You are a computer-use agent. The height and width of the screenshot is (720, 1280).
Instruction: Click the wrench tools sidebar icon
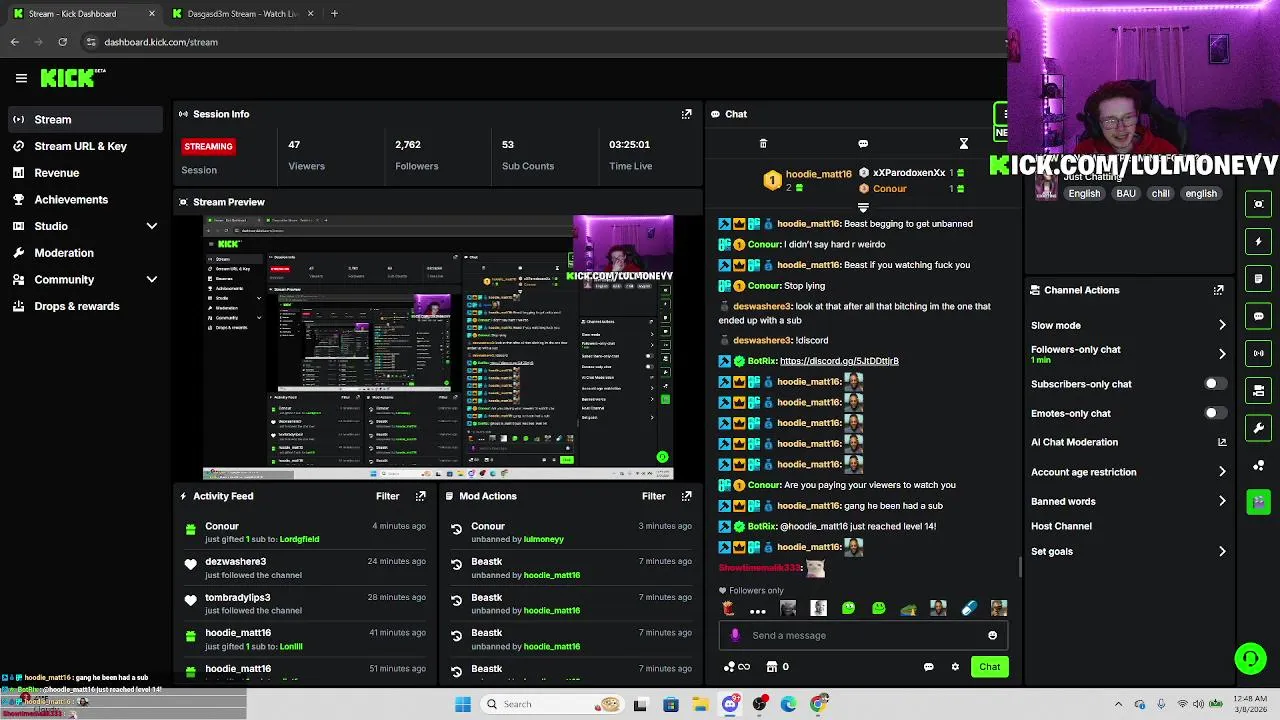point(1258,428)
